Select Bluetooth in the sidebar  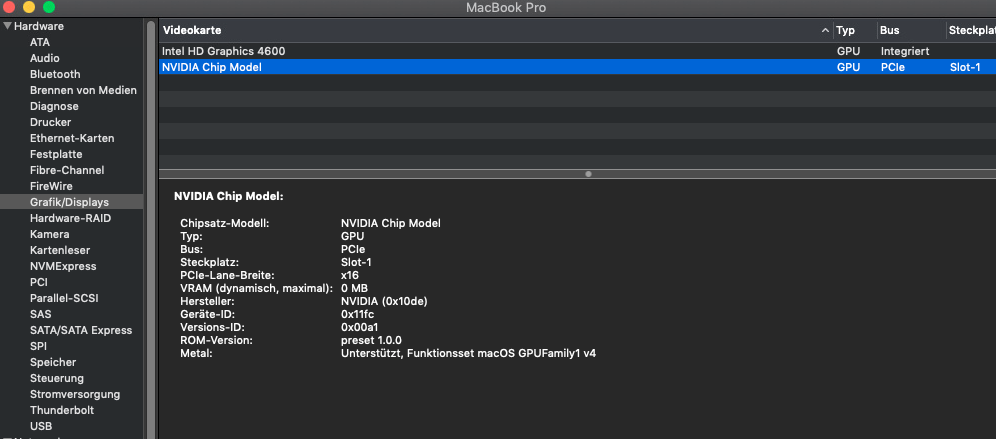55,74
